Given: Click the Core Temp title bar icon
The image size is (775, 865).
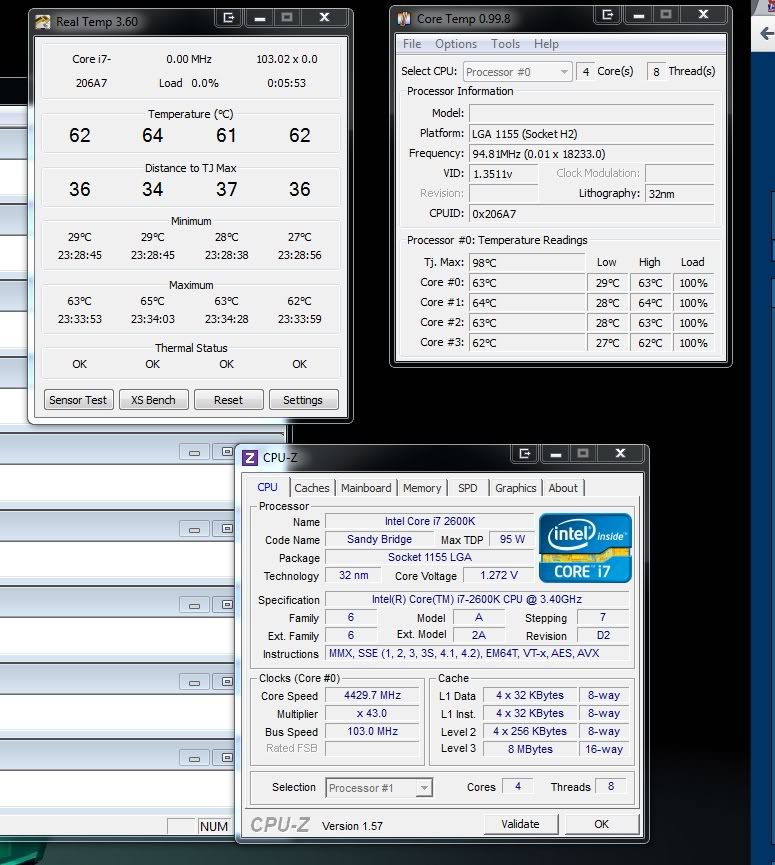Looking at the screenshot, I should (x=403, y=18).
